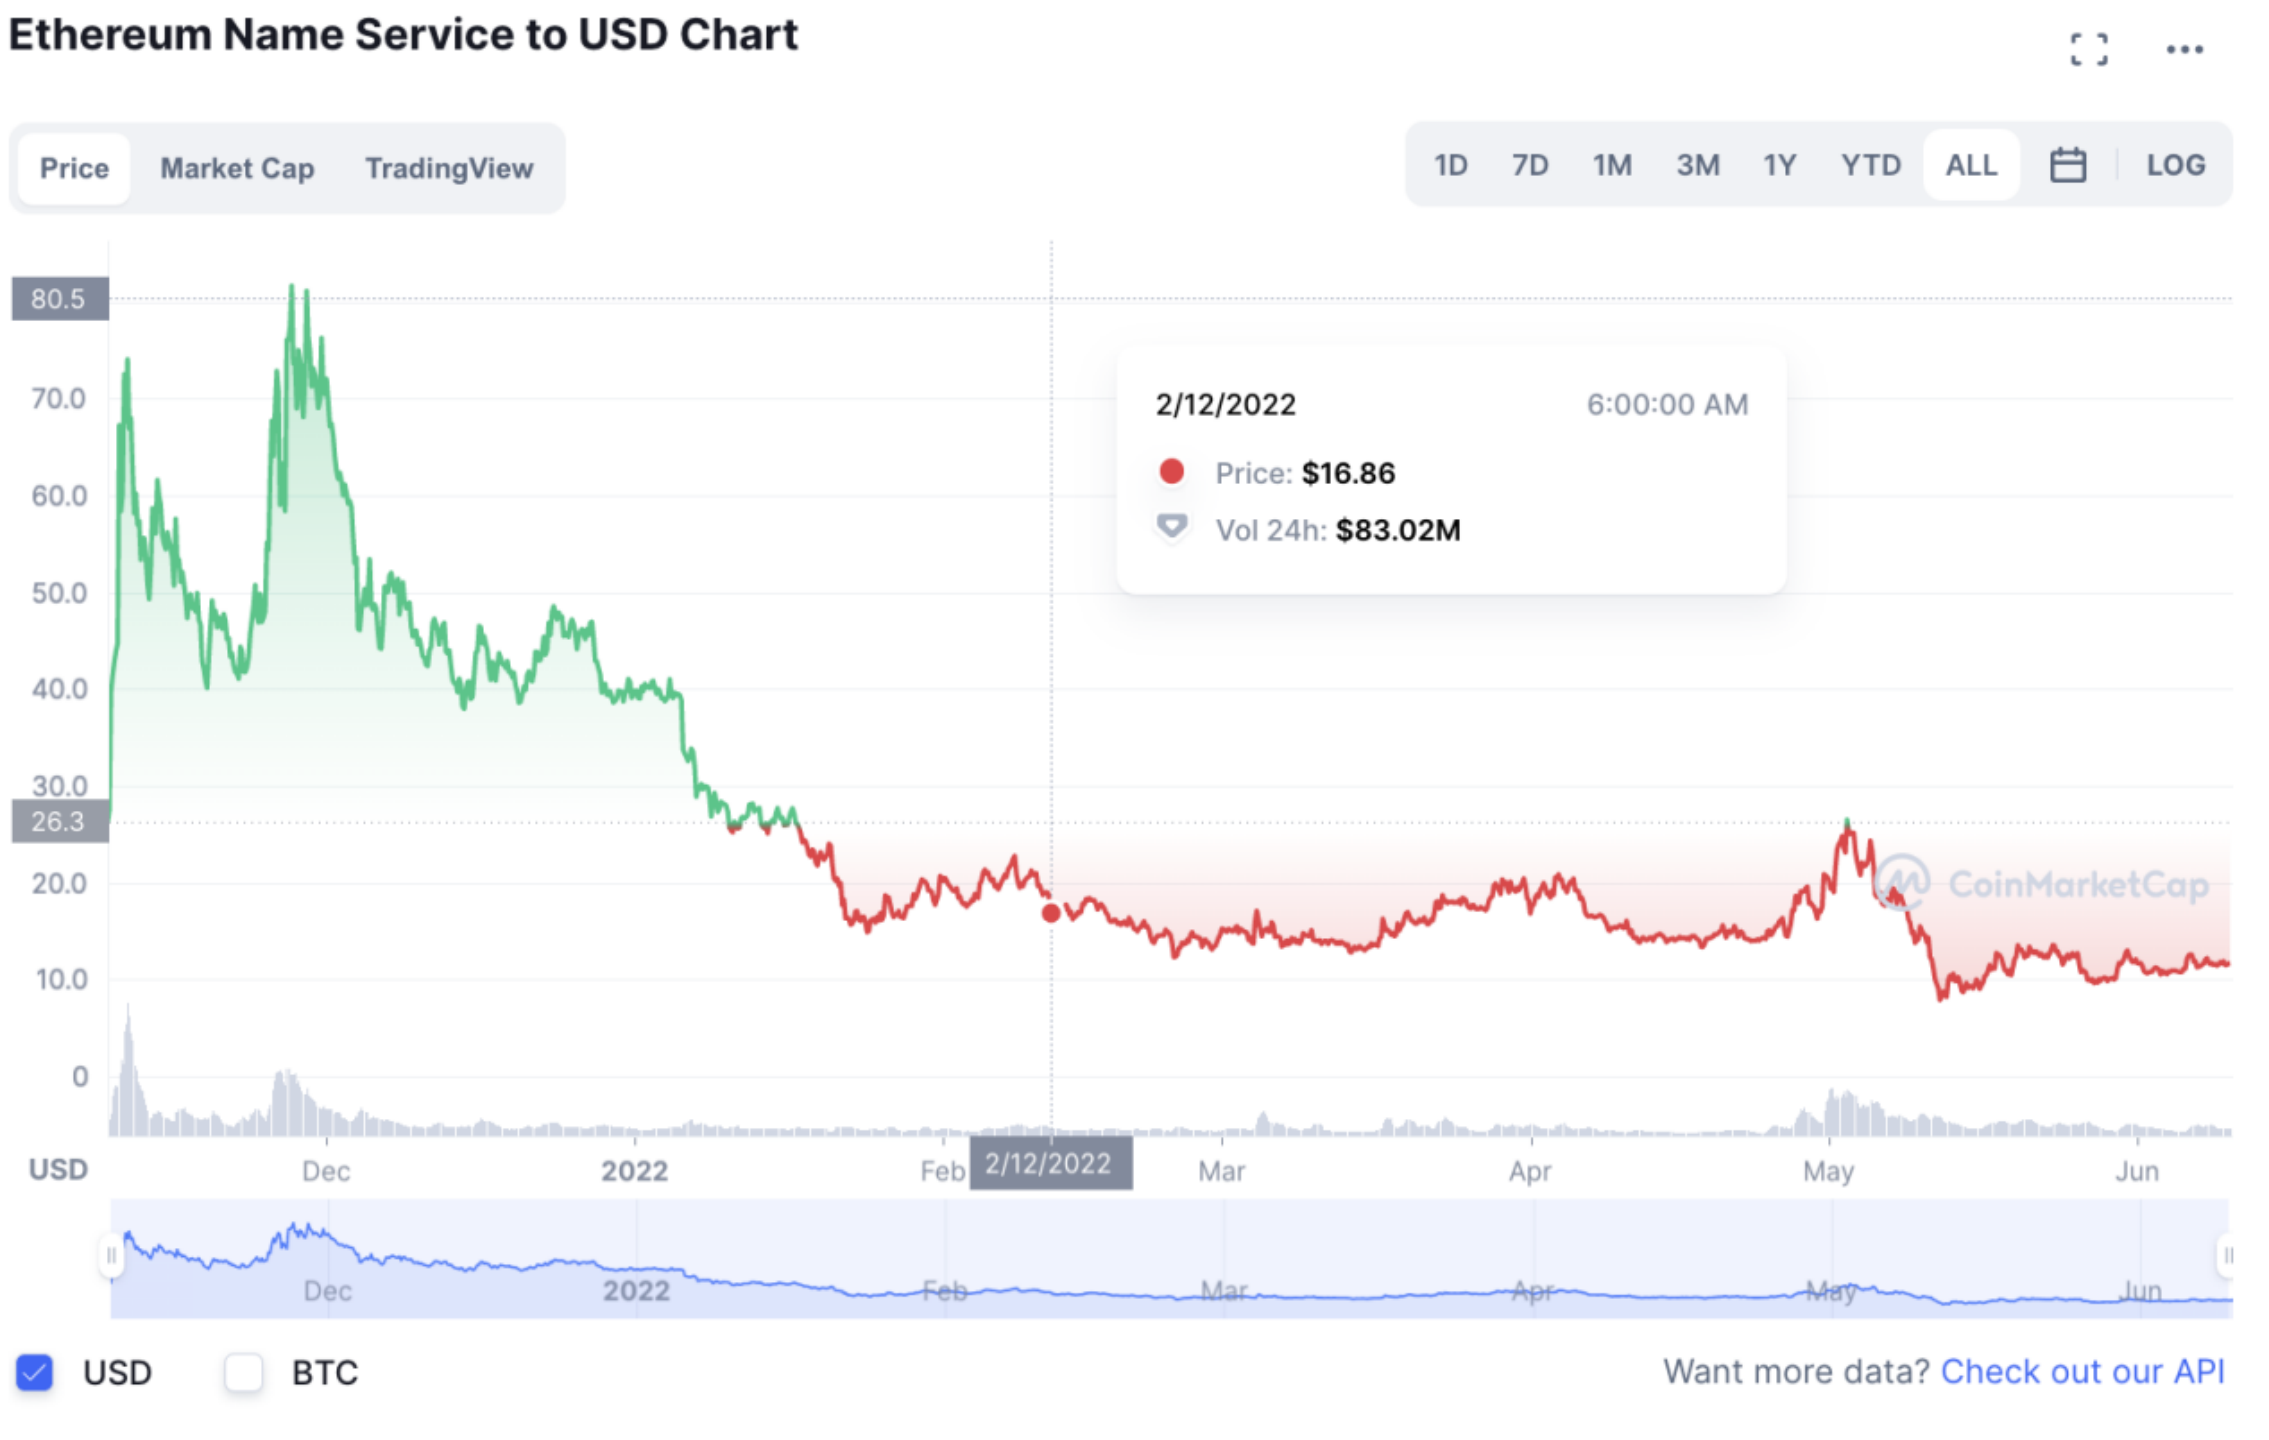Uncheck the USD currency checkbox

[x=34, y=1372]
